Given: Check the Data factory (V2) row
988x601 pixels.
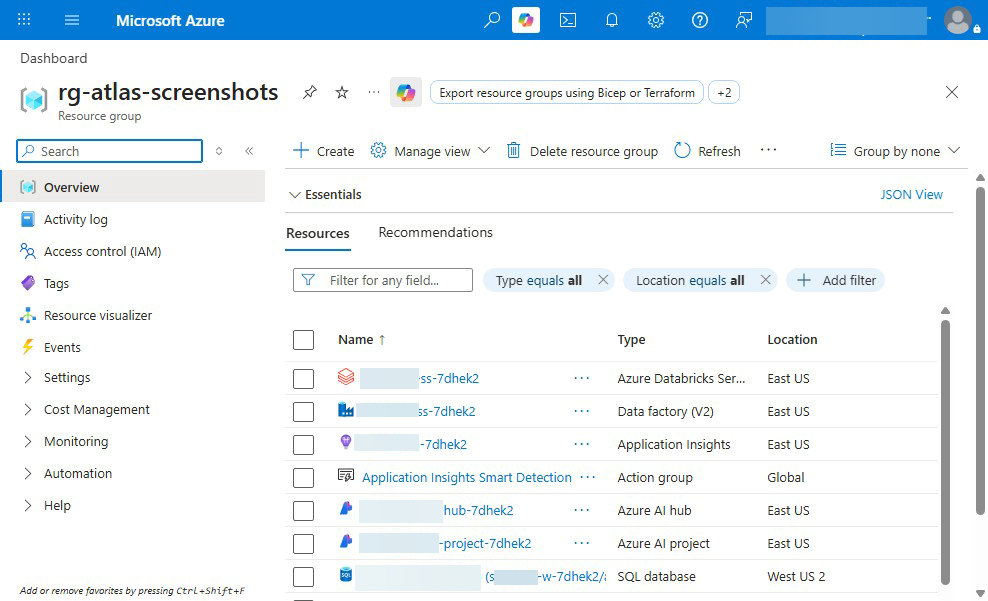Looking at the screenshot, I should tap(303, 411).
